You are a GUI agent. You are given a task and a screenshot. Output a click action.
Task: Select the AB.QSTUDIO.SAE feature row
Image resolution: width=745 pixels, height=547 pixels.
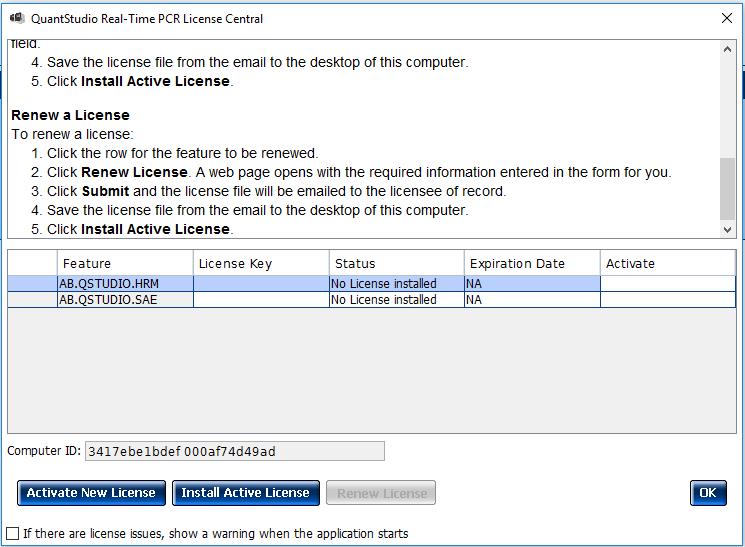[x=372, y=300]
